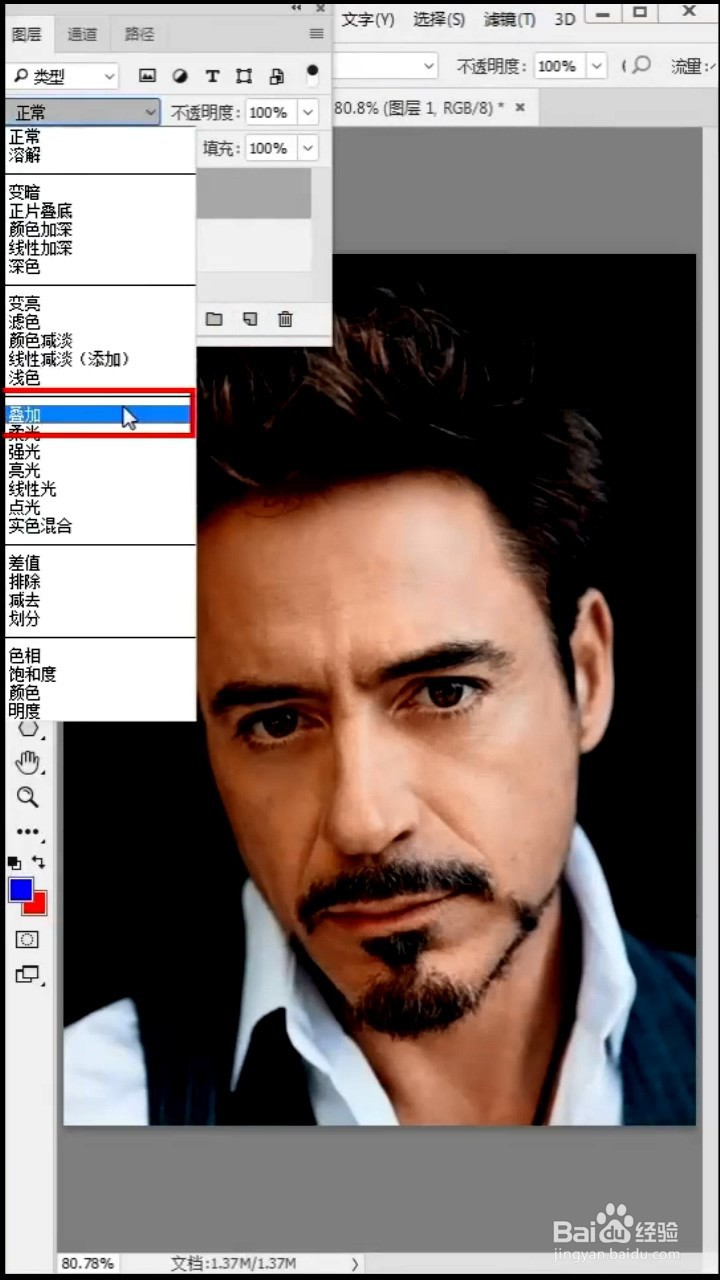The image size is (720, 1280).
Task: Click the red background color swatch
Action: [38, 904]
